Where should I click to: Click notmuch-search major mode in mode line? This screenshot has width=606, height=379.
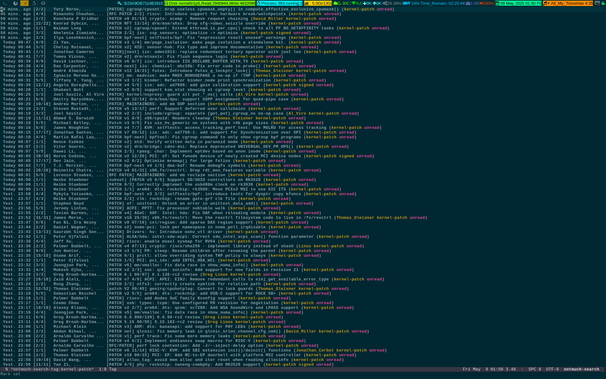(x=581, y=369)
